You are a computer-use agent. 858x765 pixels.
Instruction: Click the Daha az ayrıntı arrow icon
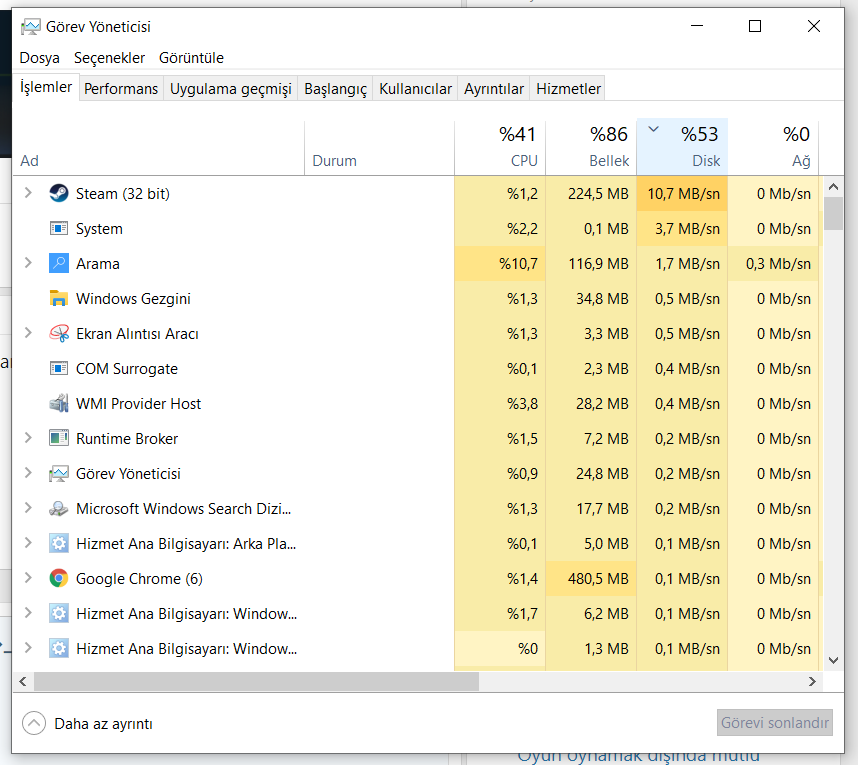pos(34,723)
